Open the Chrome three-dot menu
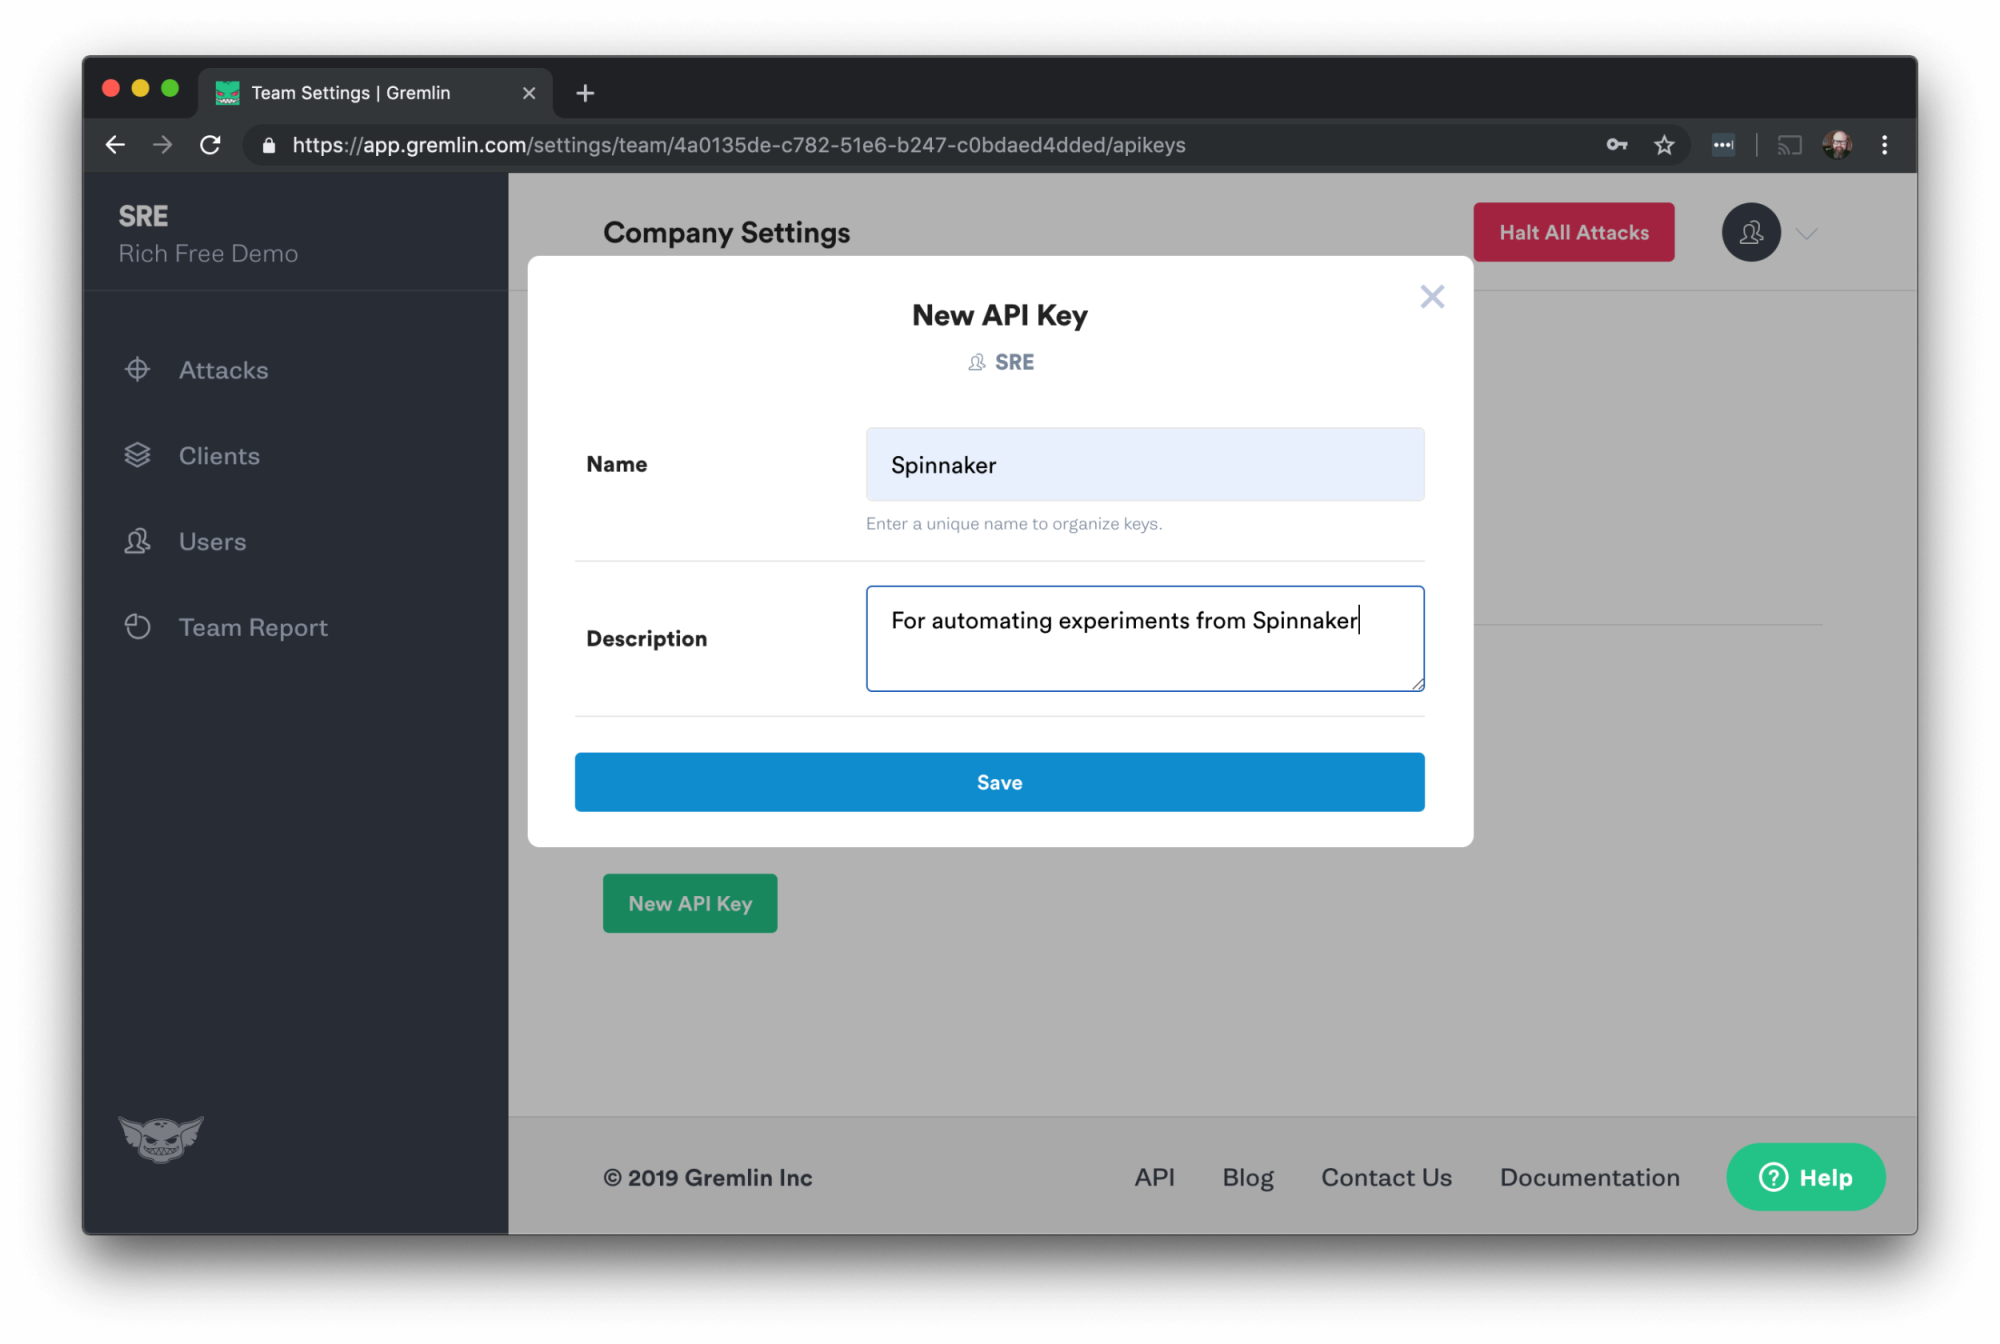The image size is (2000, 1344). pos(1884,145)
